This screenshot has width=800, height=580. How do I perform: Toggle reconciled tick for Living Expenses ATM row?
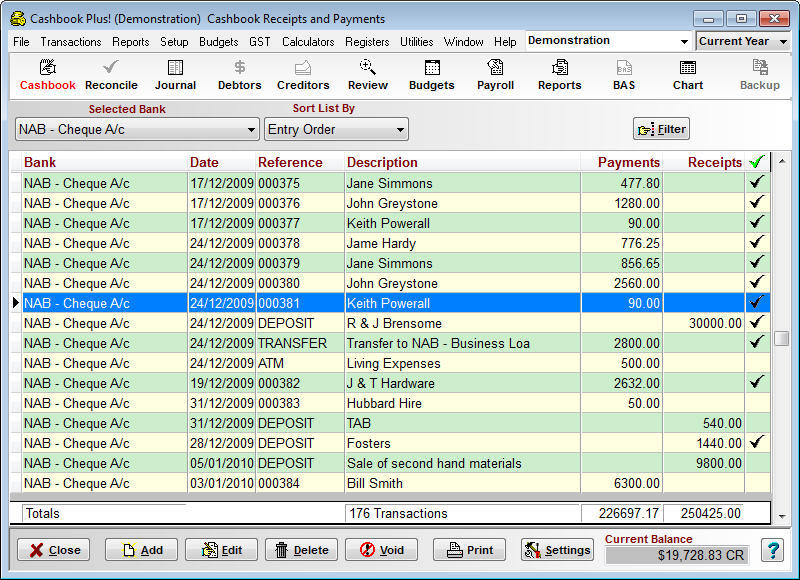coord(757,363)
